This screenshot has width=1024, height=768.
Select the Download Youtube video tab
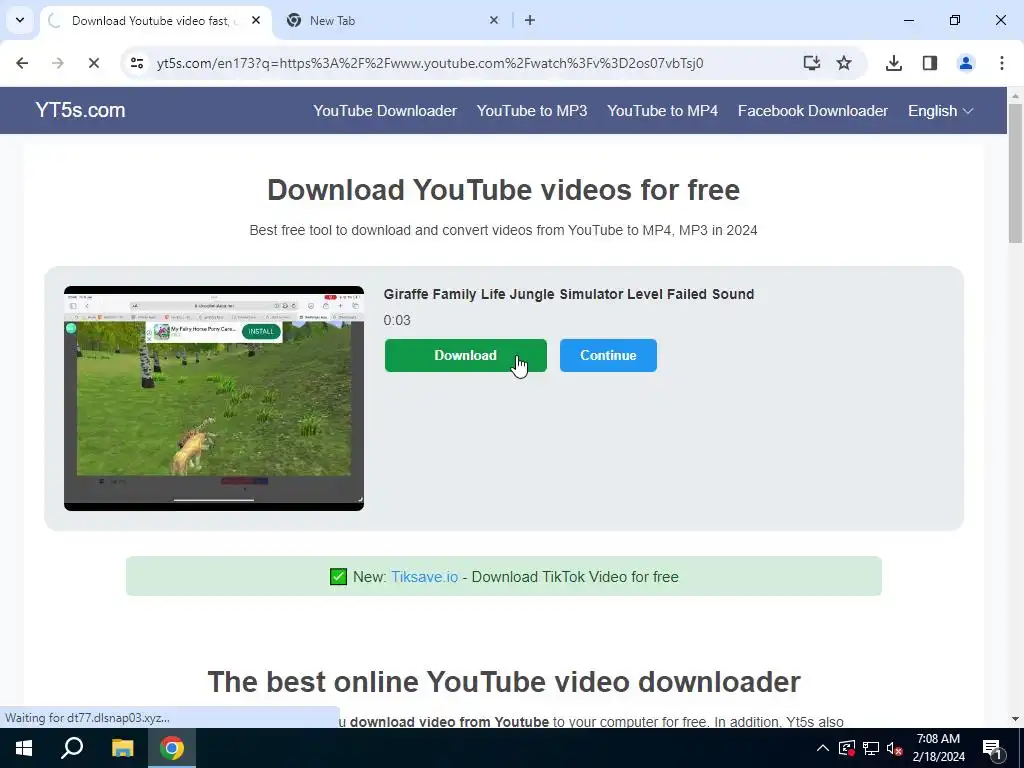click(154, 20)
